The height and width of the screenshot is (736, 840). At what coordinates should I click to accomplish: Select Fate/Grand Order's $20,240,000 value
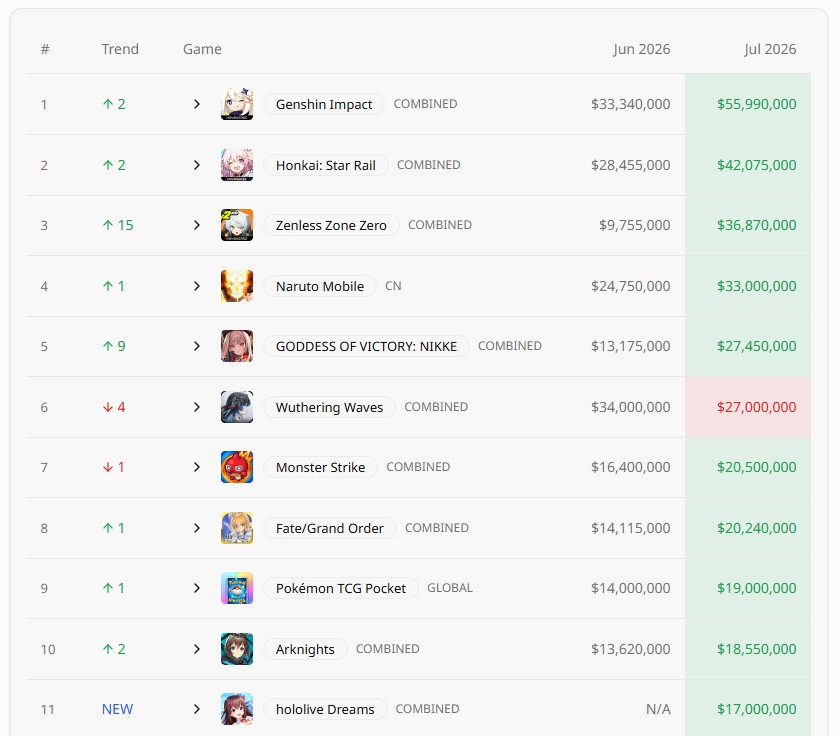[x=756, y=528]
